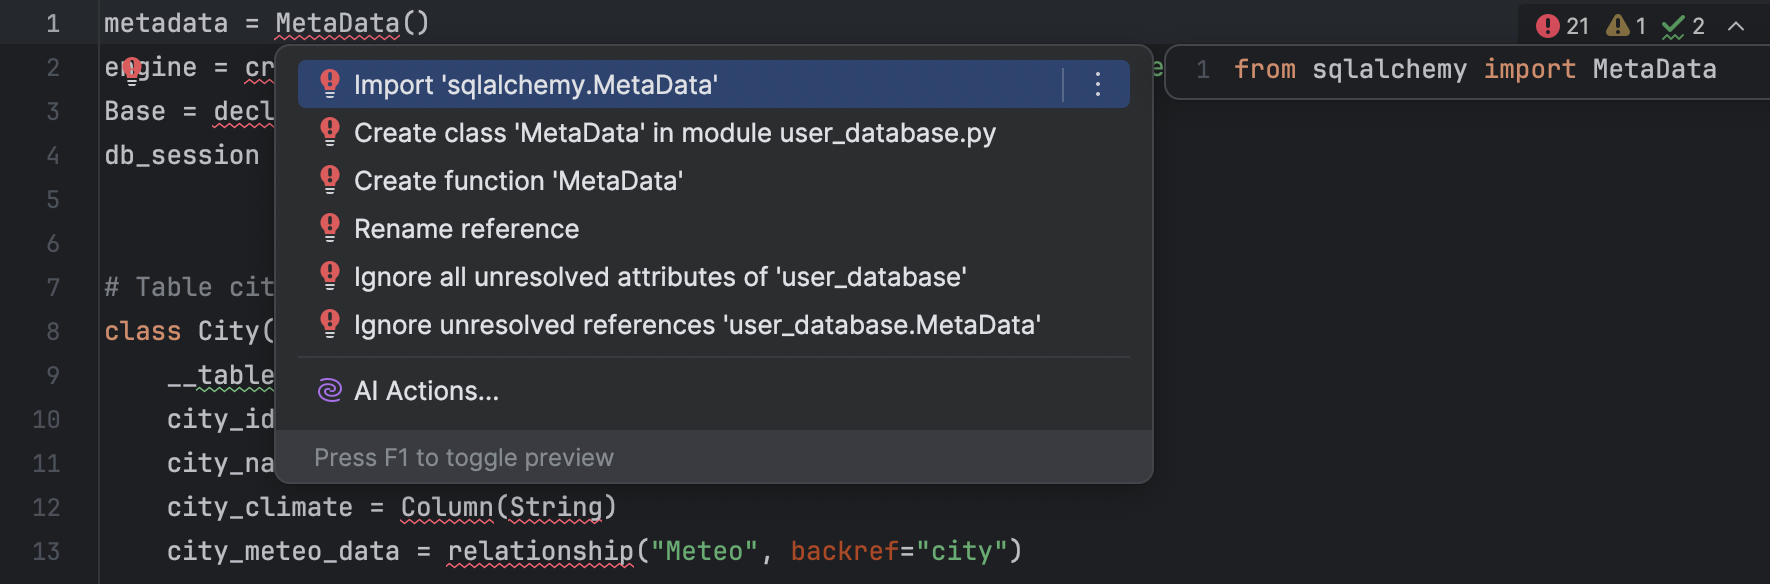
Task: Click the import preview text in the side pane
Action: (1475, 69)
